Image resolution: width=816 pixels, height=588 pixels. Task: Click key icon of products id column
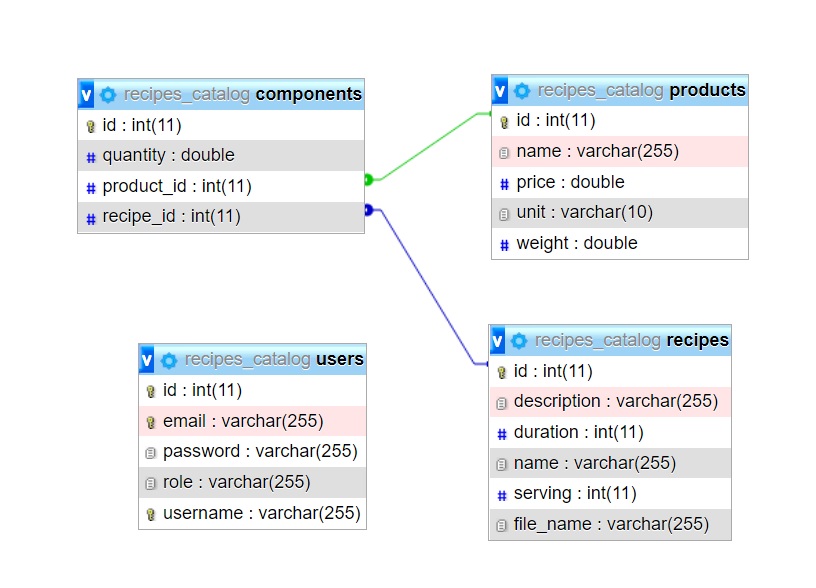tap(504, 122)
